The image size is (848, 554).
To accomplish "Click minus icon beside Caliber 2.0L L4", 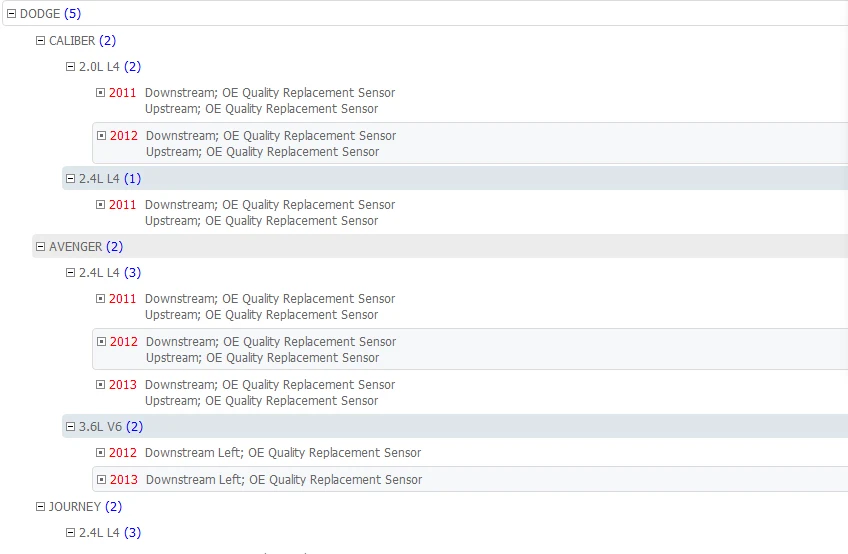I will tap(71, 67).
